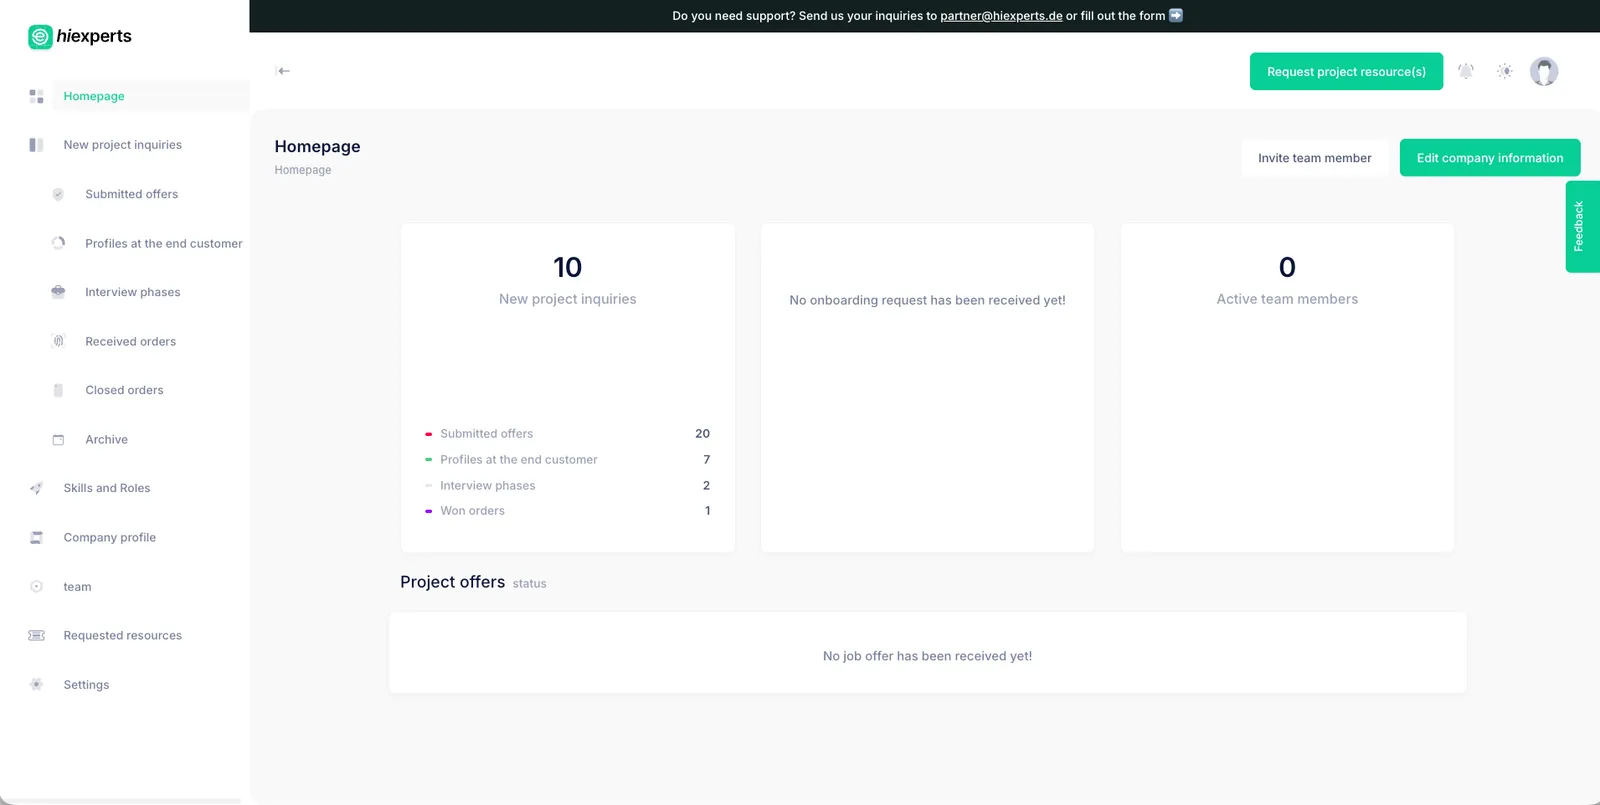Open the Homepage menu item

coord(94,96)
